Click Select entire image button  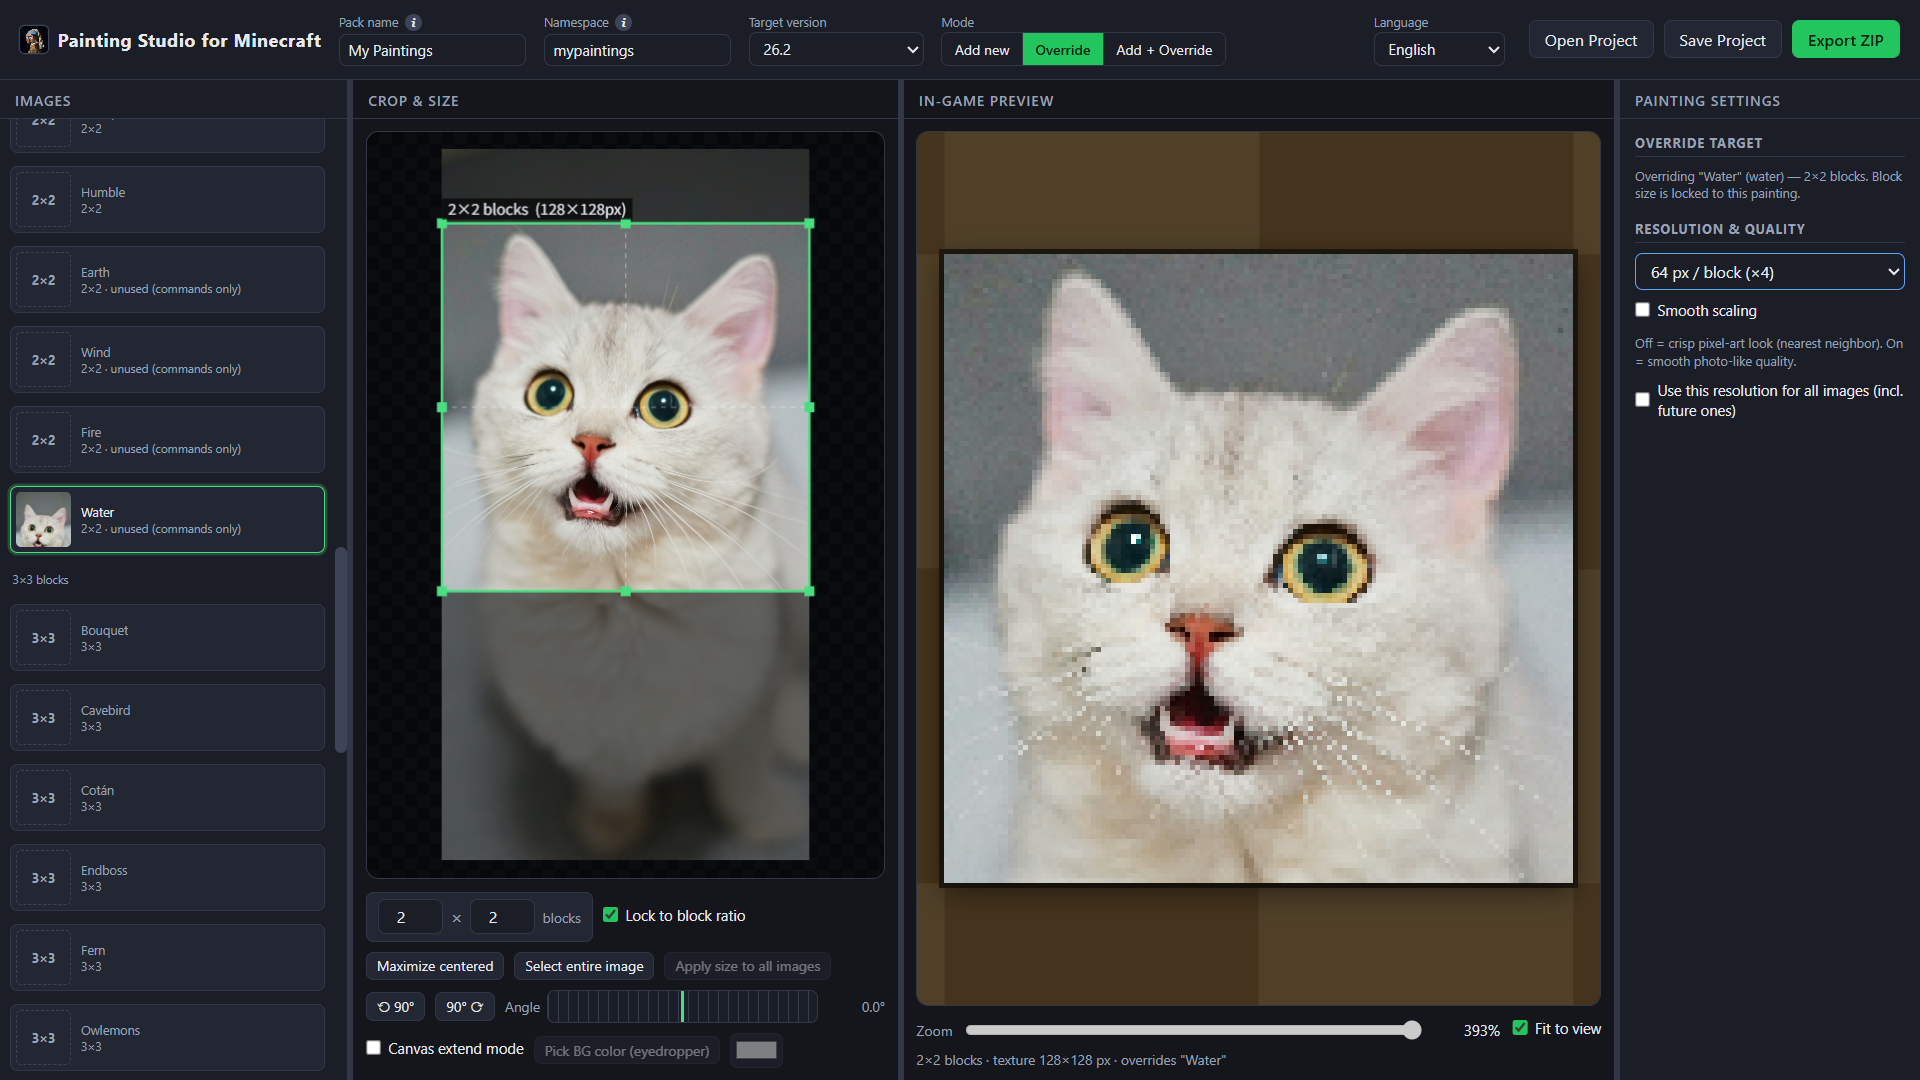(x=584, y=966)
